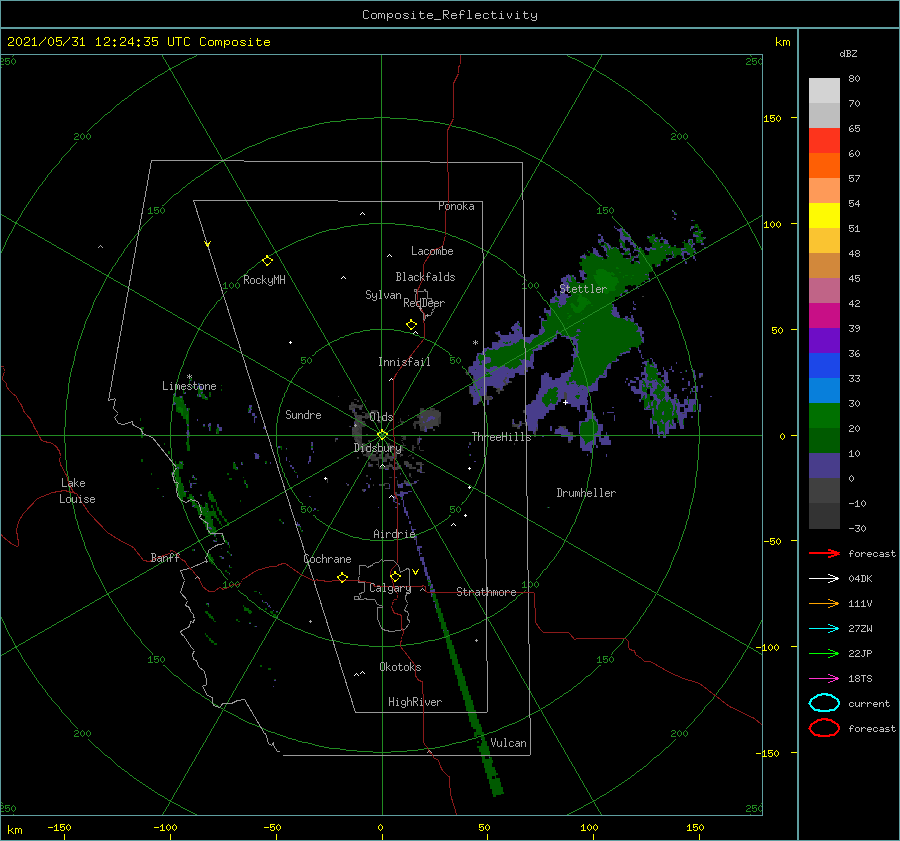Viewport: 900px width, 841px height.
Task: Click the Ponoka label
Action: click(x=456, y=206)
